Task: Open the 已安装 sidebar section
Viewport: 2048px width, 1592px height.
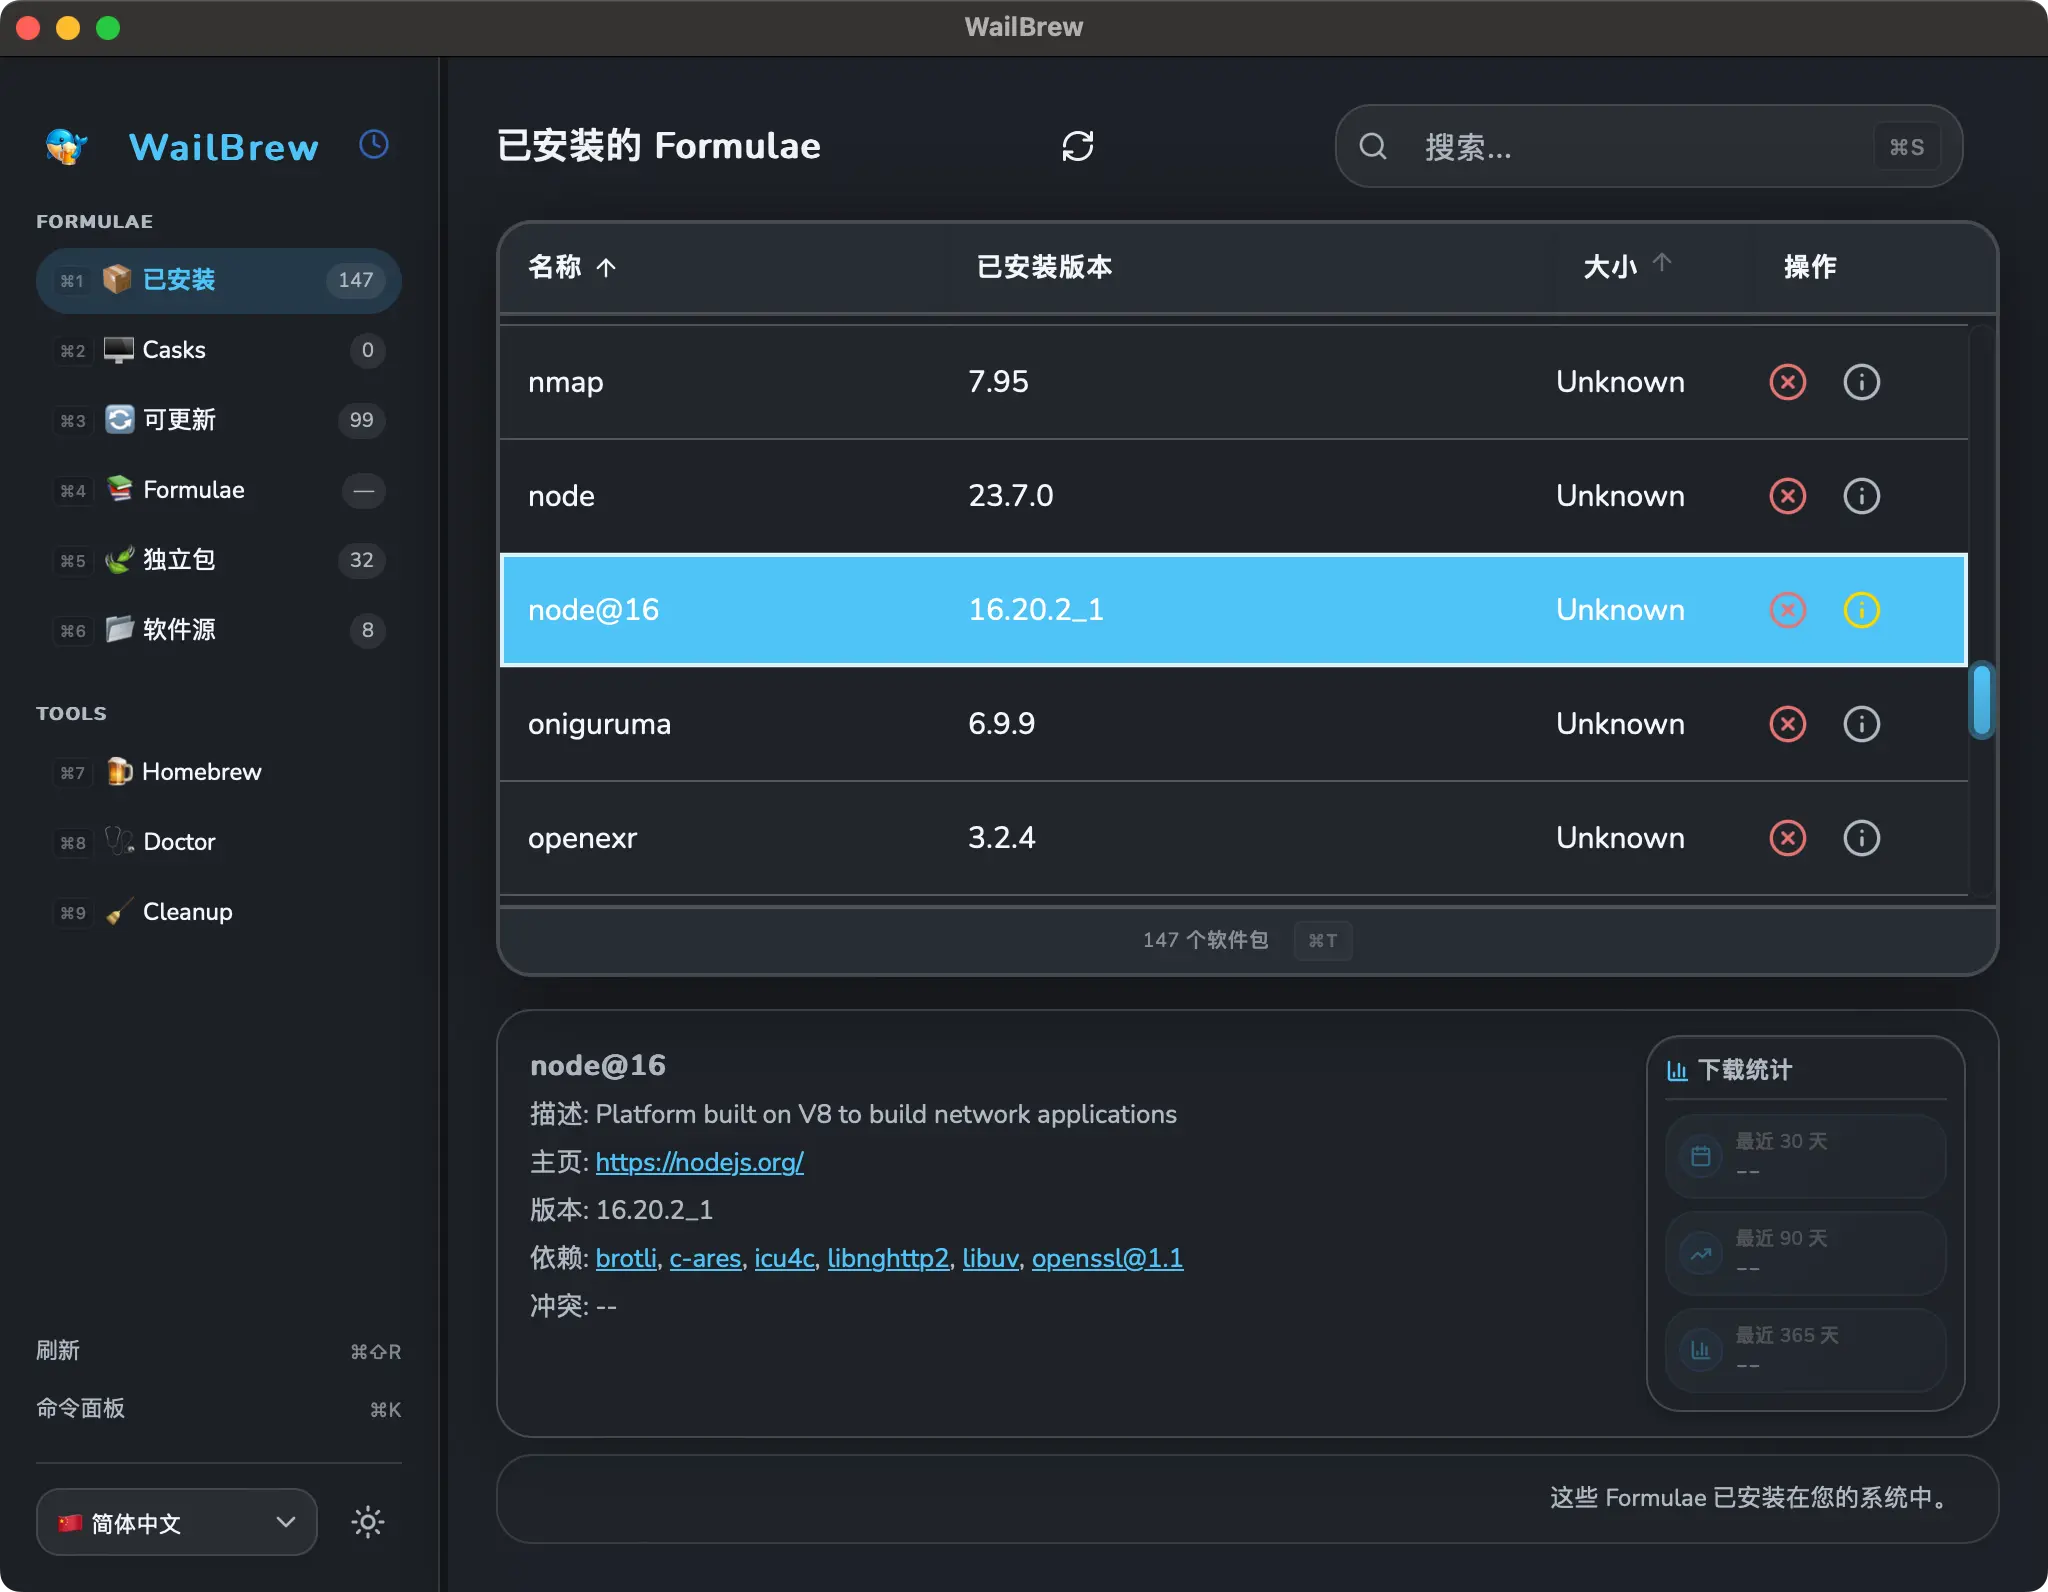Action: (219, 280)
